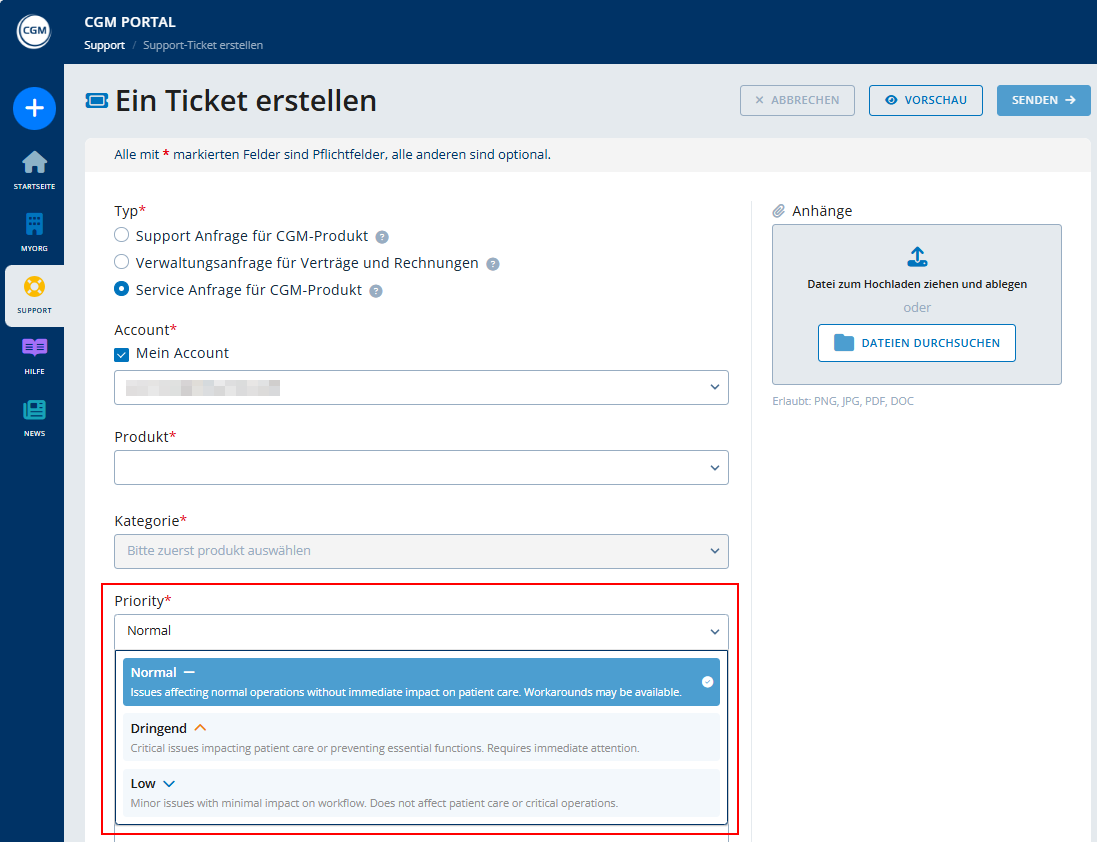Open the Kategorie dropdown
1097x842 pixels.
(x=421, y=551)
